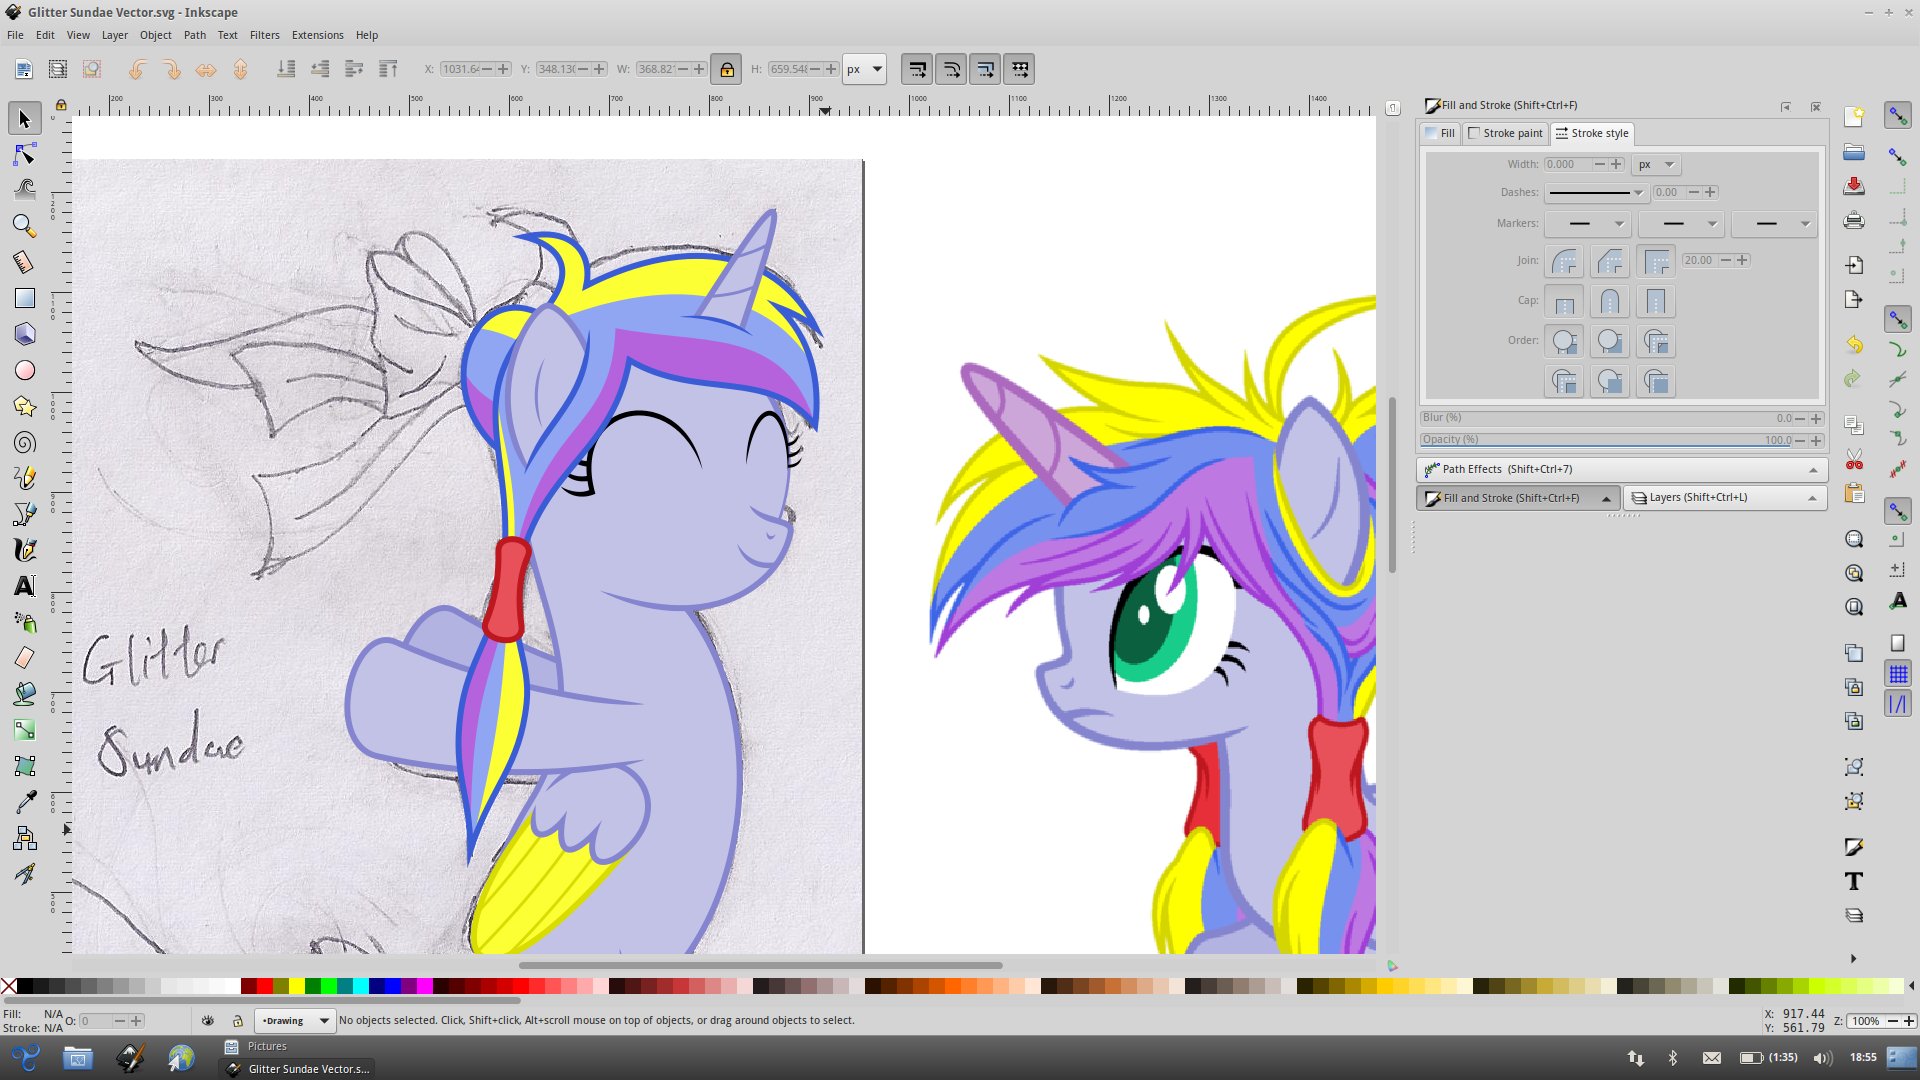Toggle snap to grids button
Image resolution: width=1920 pixels, height=1080 pixels.
(1897, 673)
